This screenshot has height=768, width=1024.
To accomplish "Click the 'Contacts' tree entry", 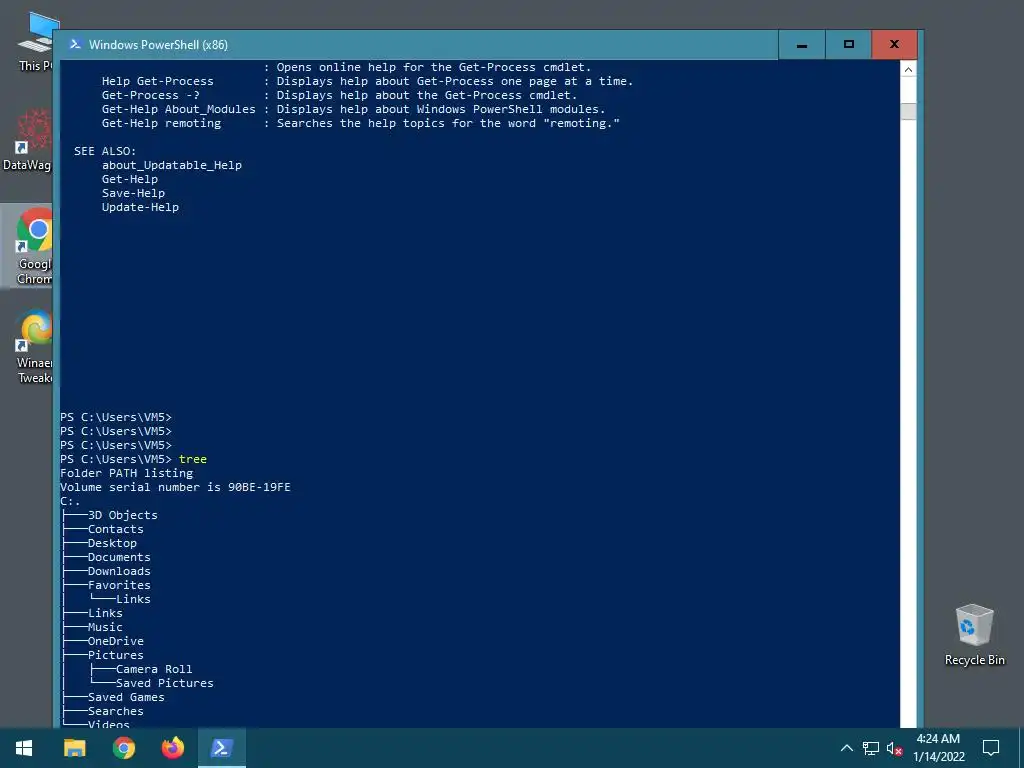I will coord(116,529).
